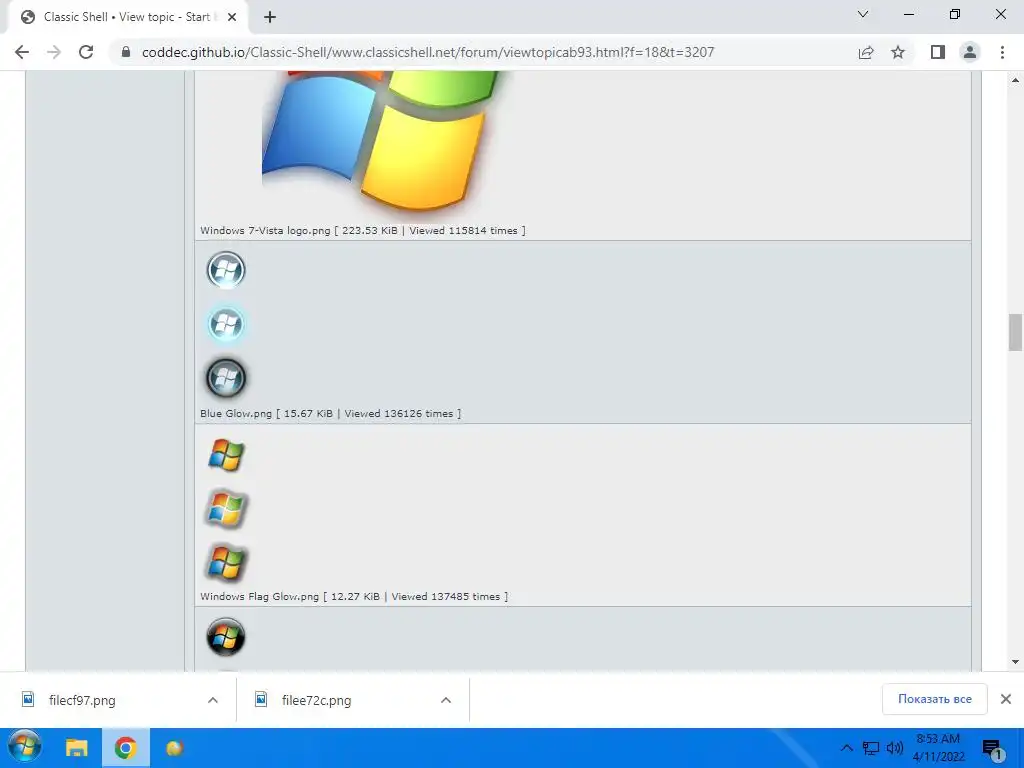This screenshot has height=768, width=1024.
Task: Open downloaded file filee72c.png
Action: coord(316,700)
